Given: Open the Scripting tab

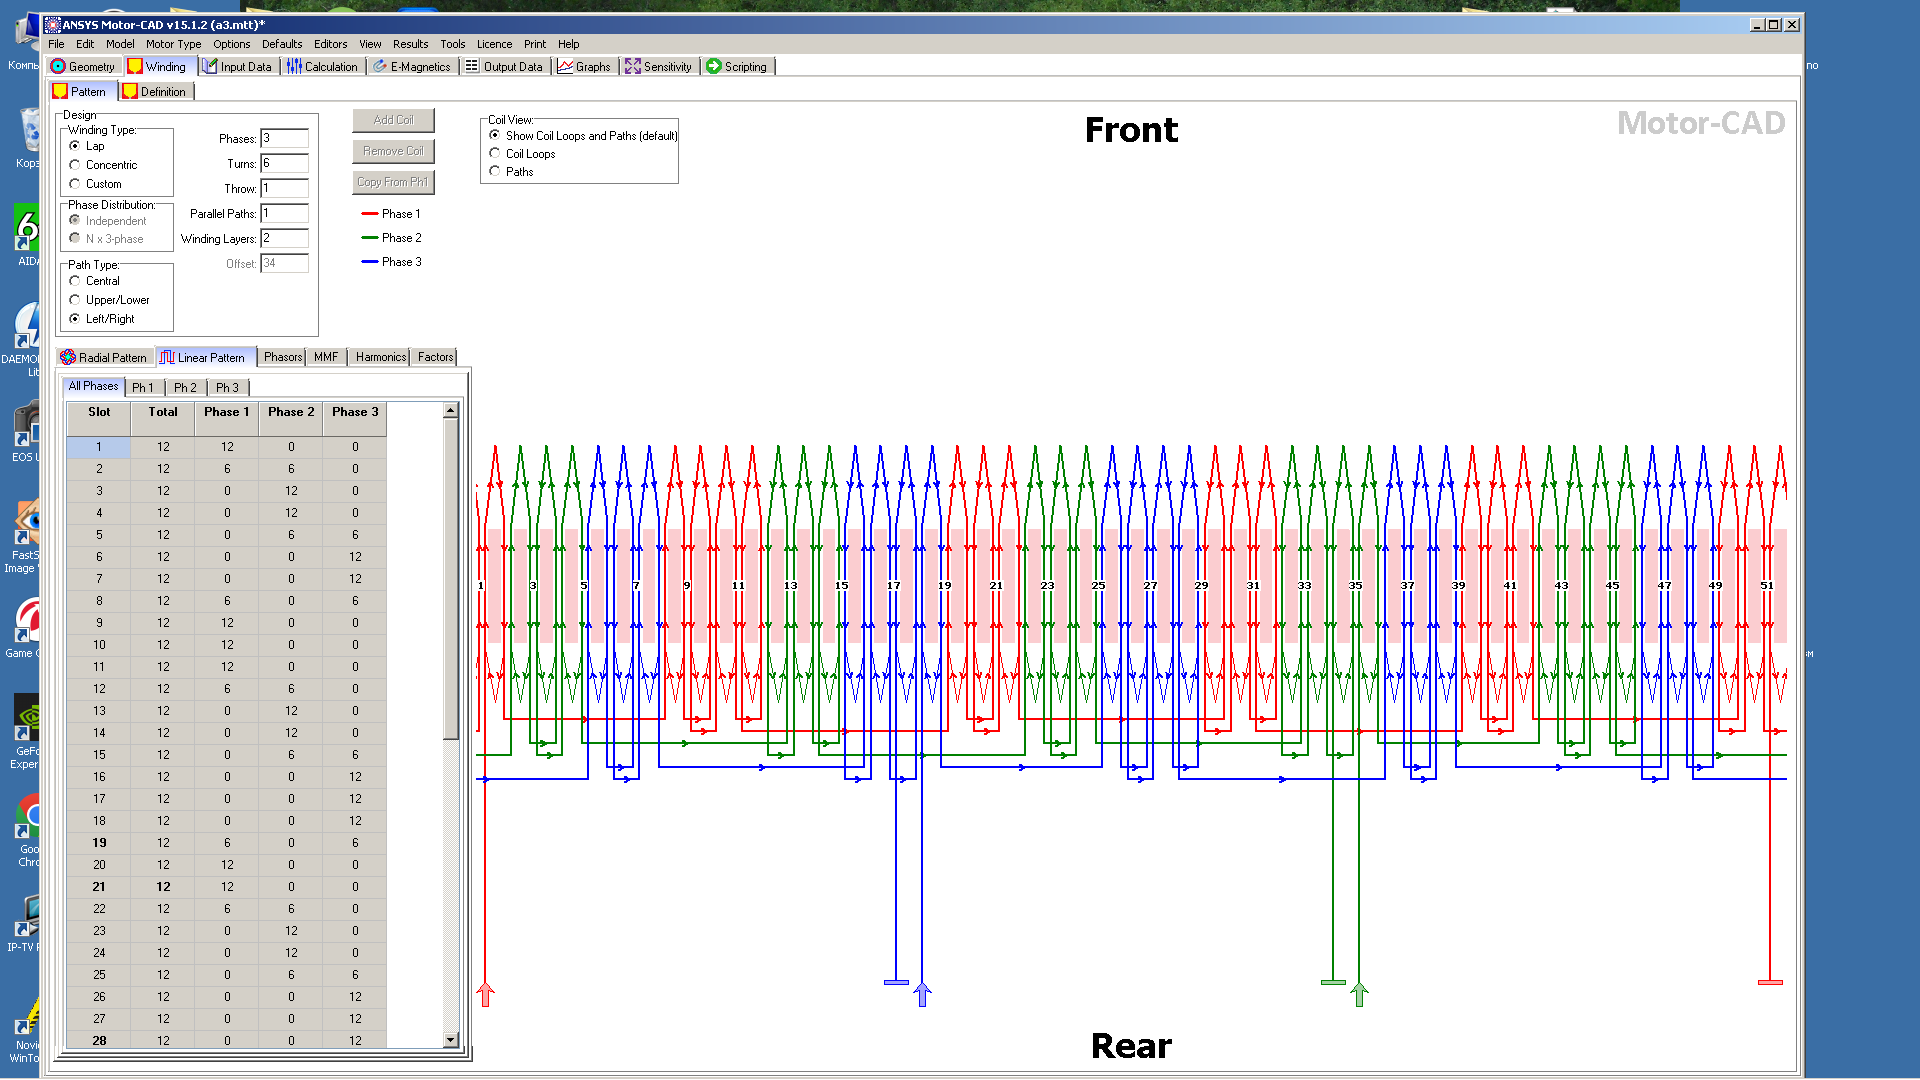Looking at the screenshot, I should point(737,67).
